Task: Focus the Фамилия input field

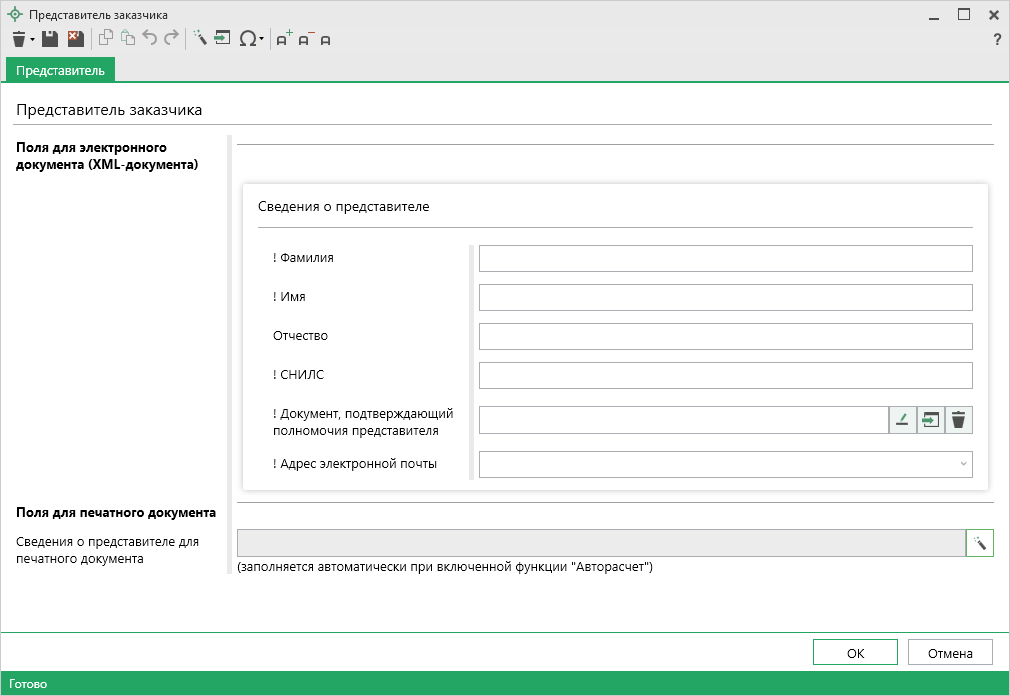Action: click(725, 259)
